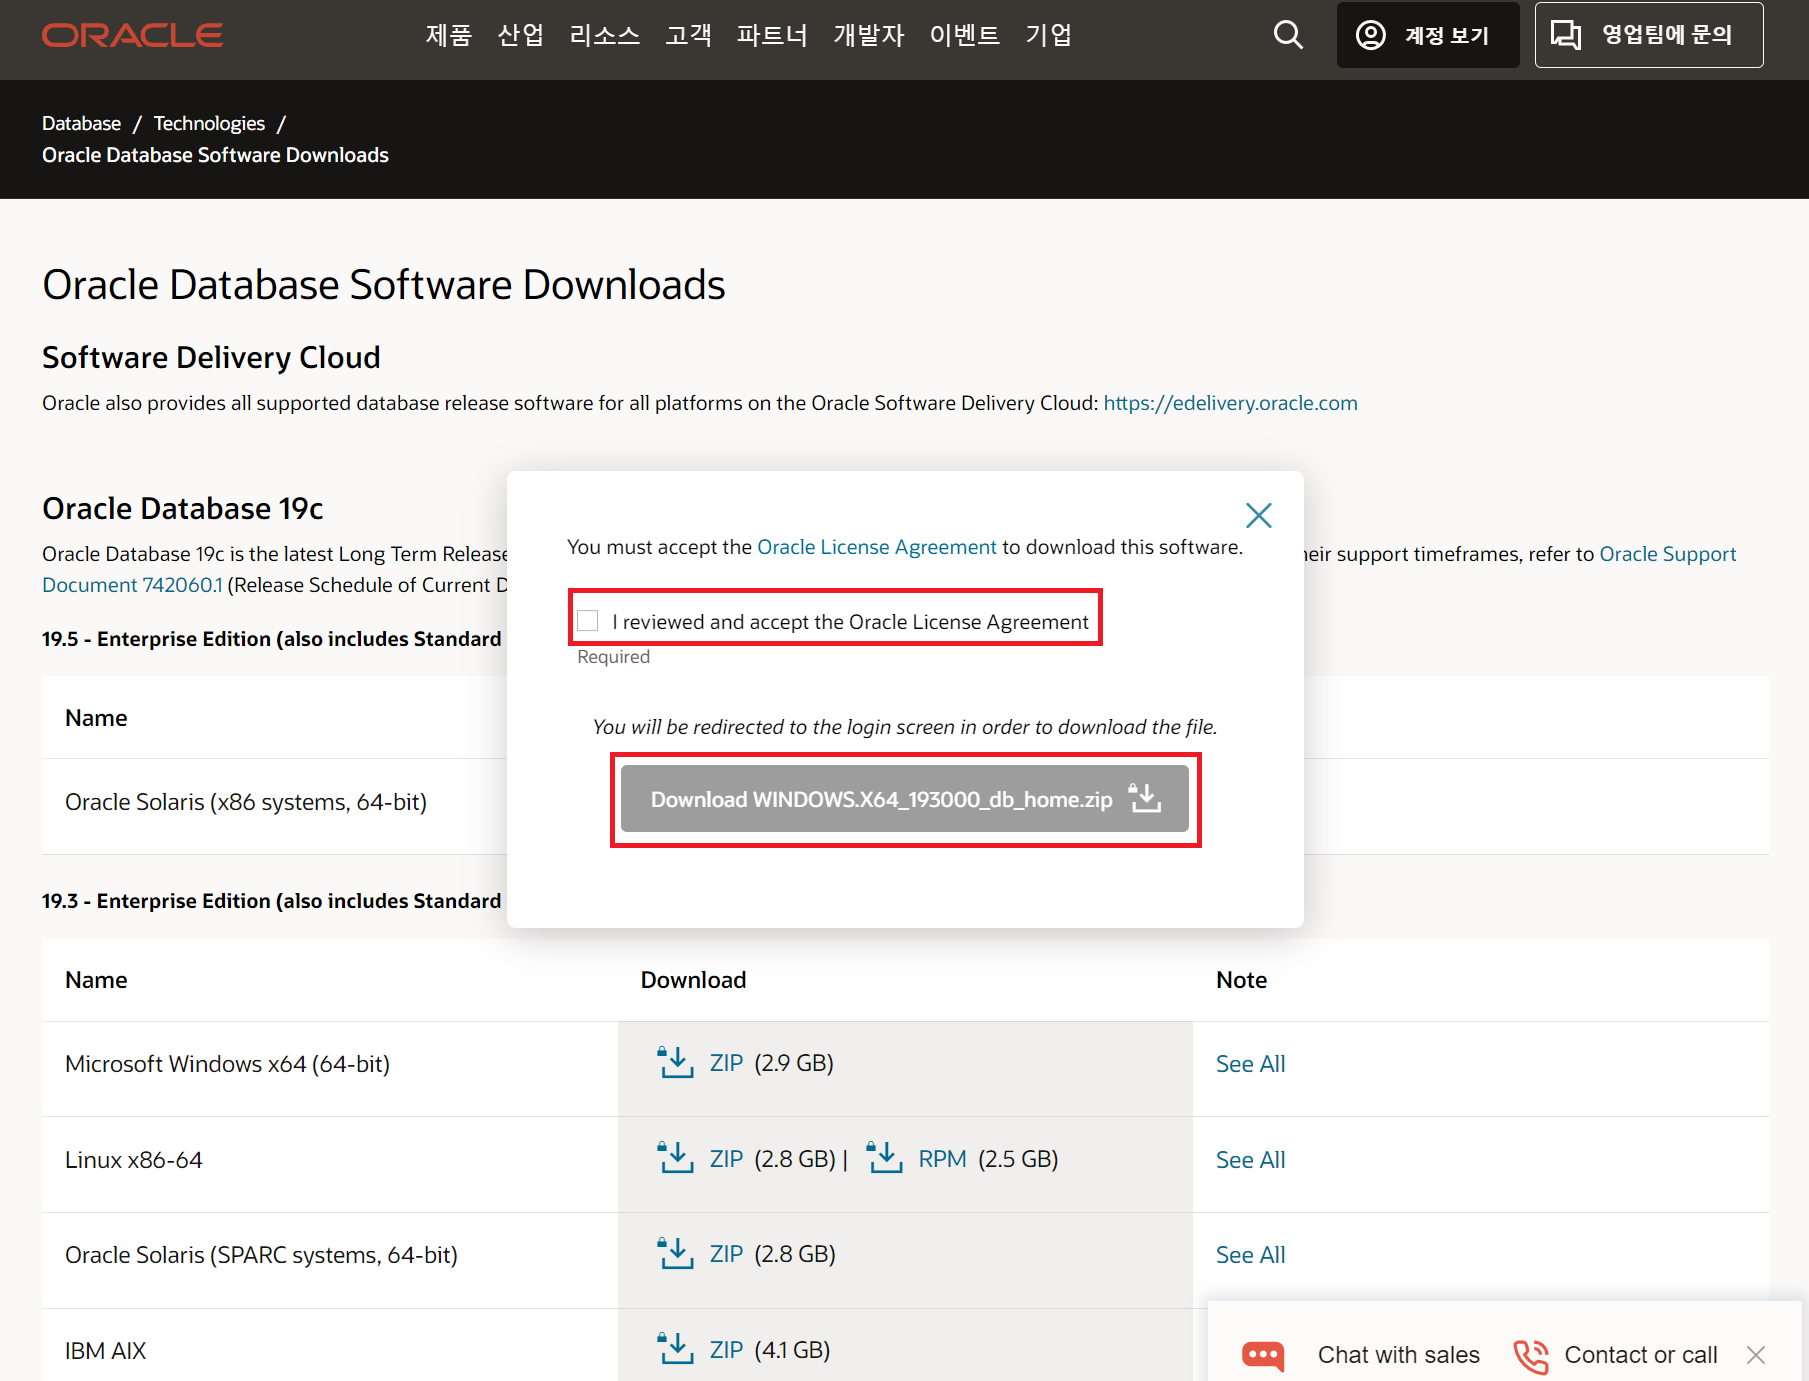Screen dimensions: 1809x1381
Task: Click the Linux x86-64 row name
Action: coord(134,1160)
